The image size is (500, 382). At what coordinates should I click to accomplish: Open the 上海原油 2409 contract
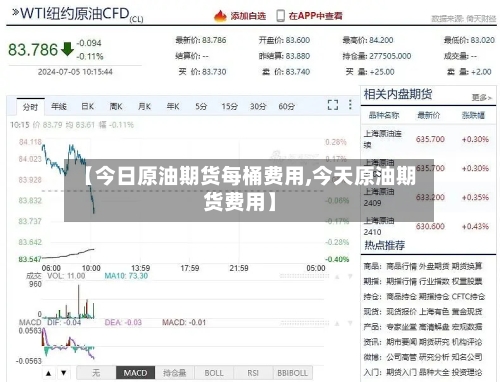428,197
